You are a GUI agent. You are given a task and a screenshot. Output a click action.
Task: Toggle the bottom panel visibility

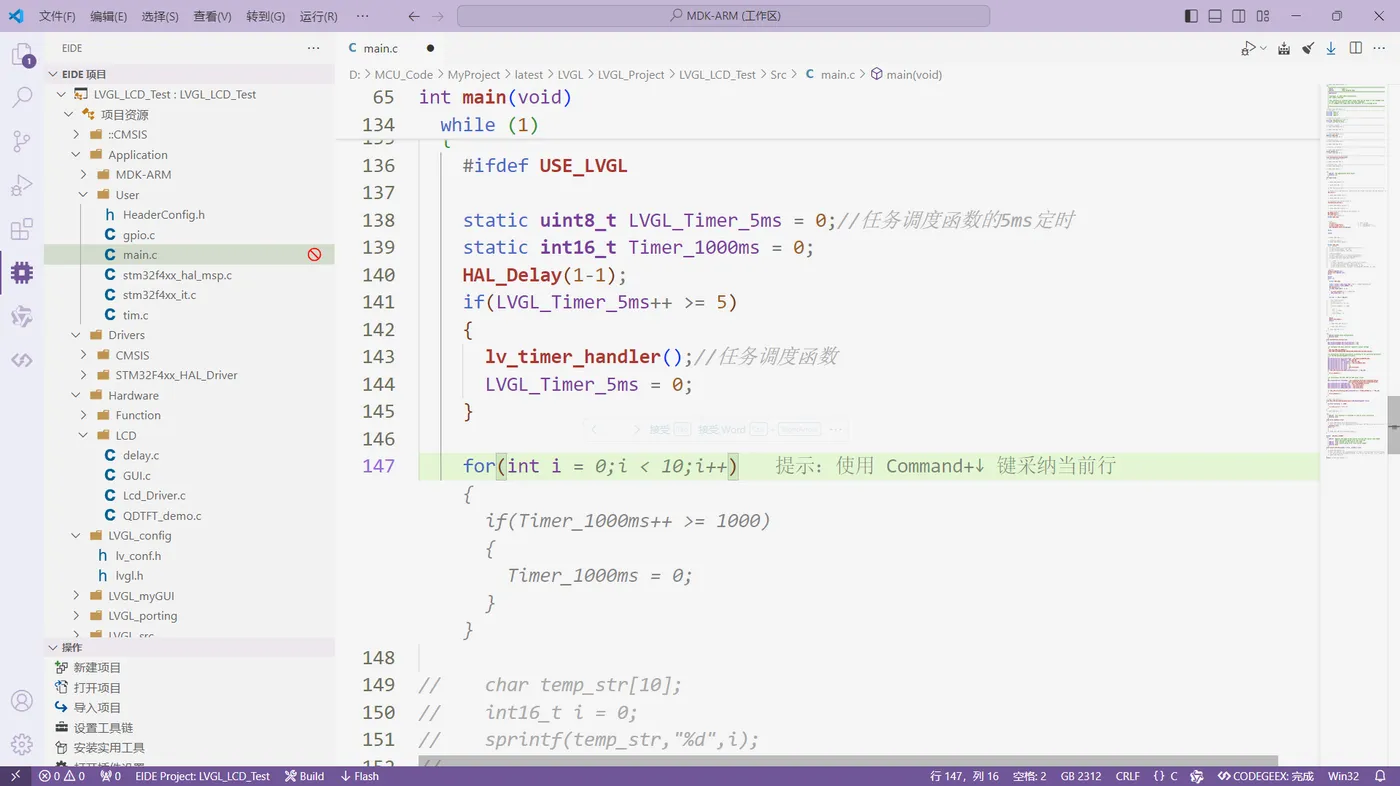click(1215, 16)
